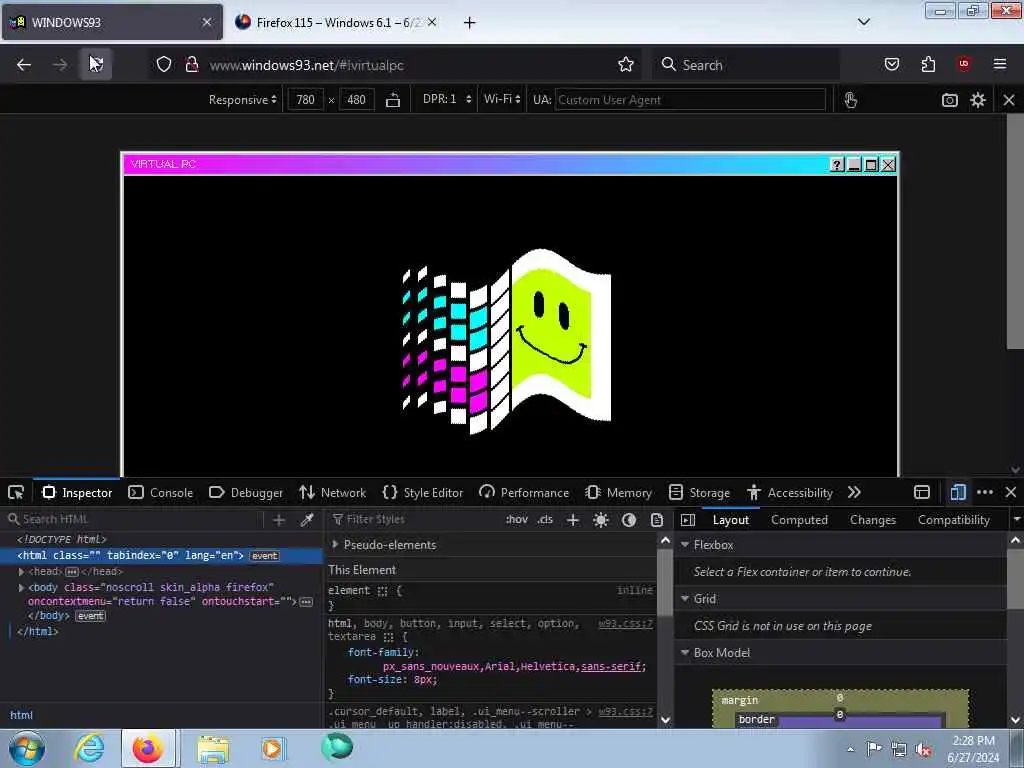Open DevTools customize ellipsis menu

pos(985,492)
